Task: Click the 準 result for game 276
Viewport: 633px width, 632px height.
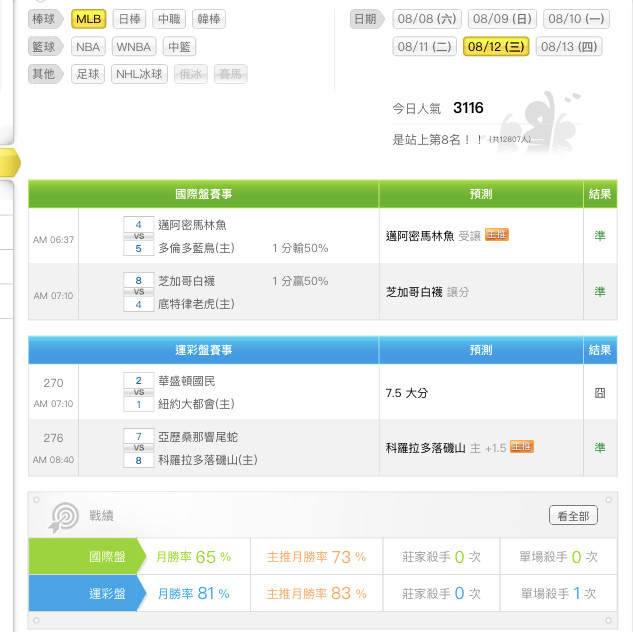Action: [600, 448]
